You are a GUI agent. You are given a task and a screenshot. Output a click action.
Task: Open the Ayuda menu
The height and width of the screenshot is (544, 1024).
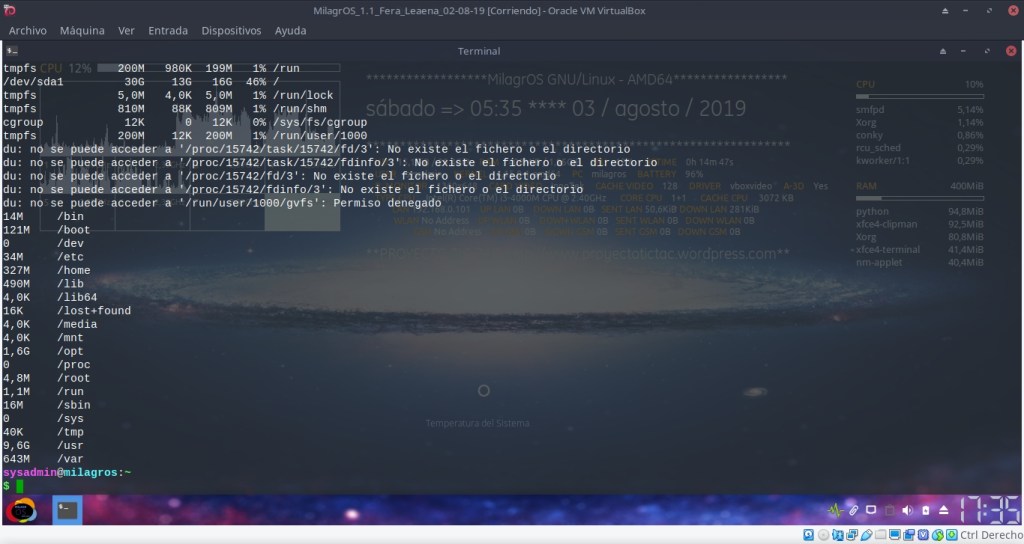(x=291, y=31)
